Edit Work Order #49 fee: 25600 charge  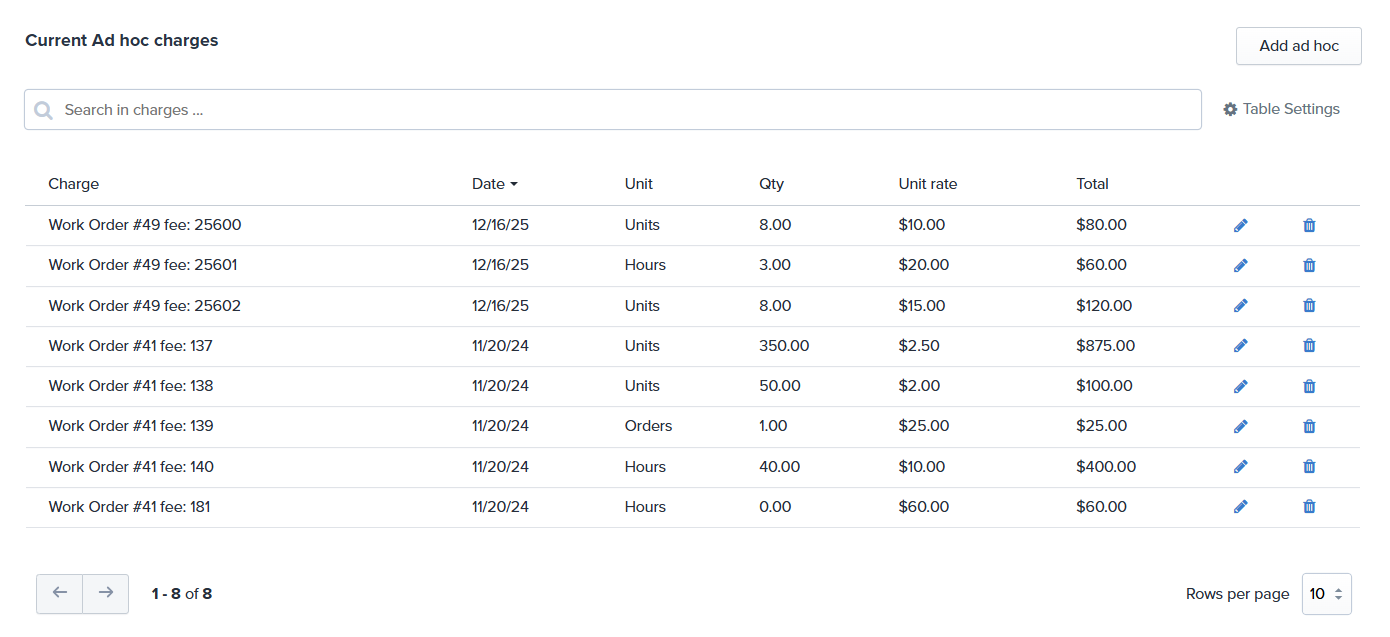coord(1241,226)
